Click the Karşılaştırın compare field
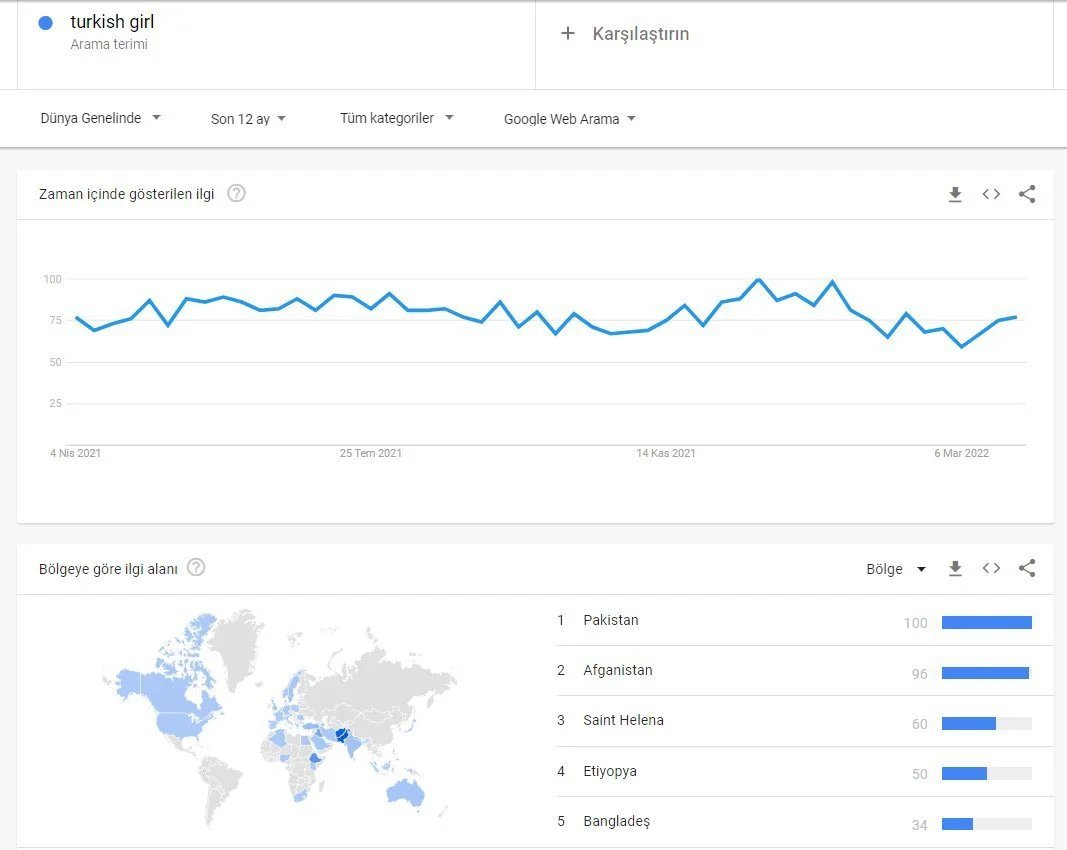Screen dimensions: 1067x850 (x=641, y=34)
